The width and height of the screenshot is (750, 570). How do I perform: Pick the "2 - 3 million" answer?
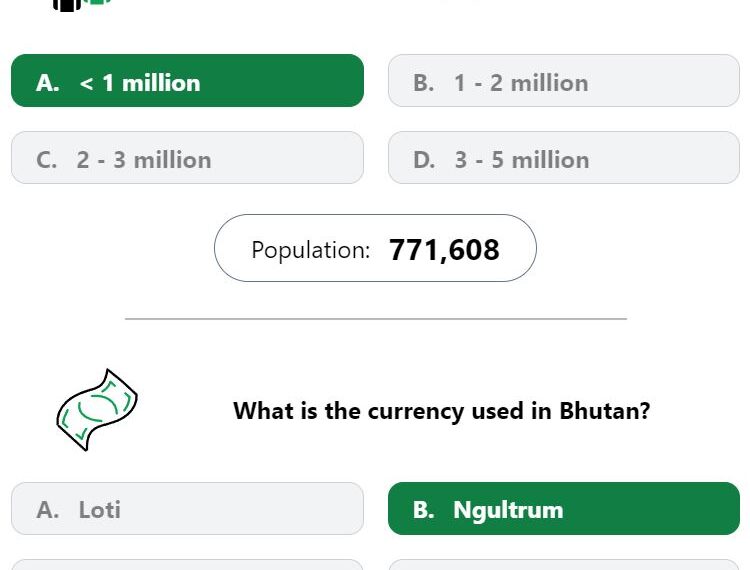[188, 158]
